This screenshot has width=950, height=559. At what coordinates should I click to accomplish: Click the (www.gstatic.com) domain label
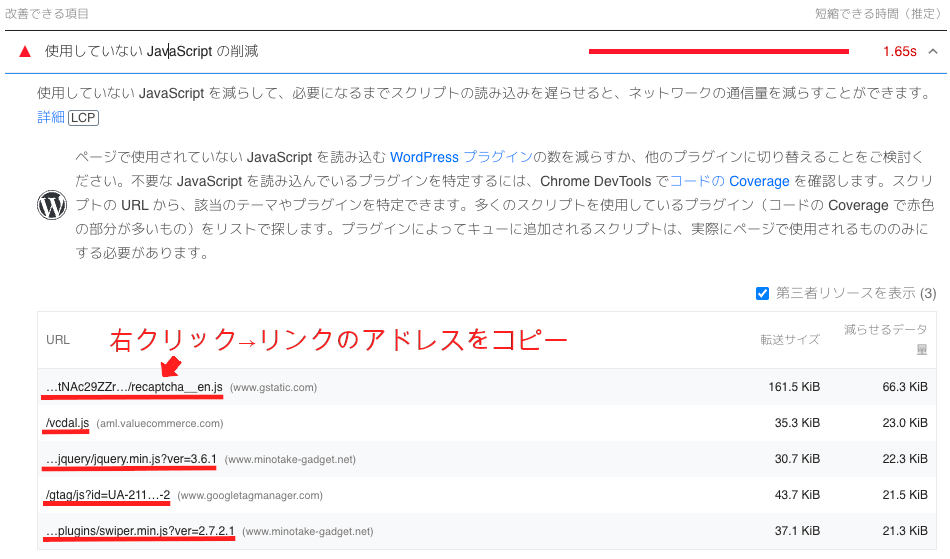tap(273, 388)
